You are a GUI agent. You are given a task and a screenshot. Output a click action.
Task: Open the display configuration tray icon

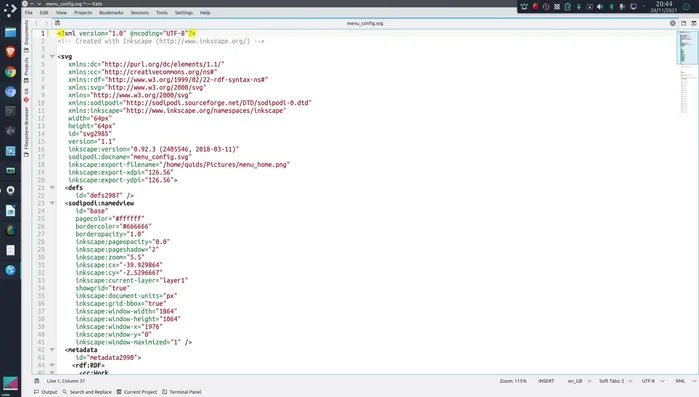tap(633, 7)
